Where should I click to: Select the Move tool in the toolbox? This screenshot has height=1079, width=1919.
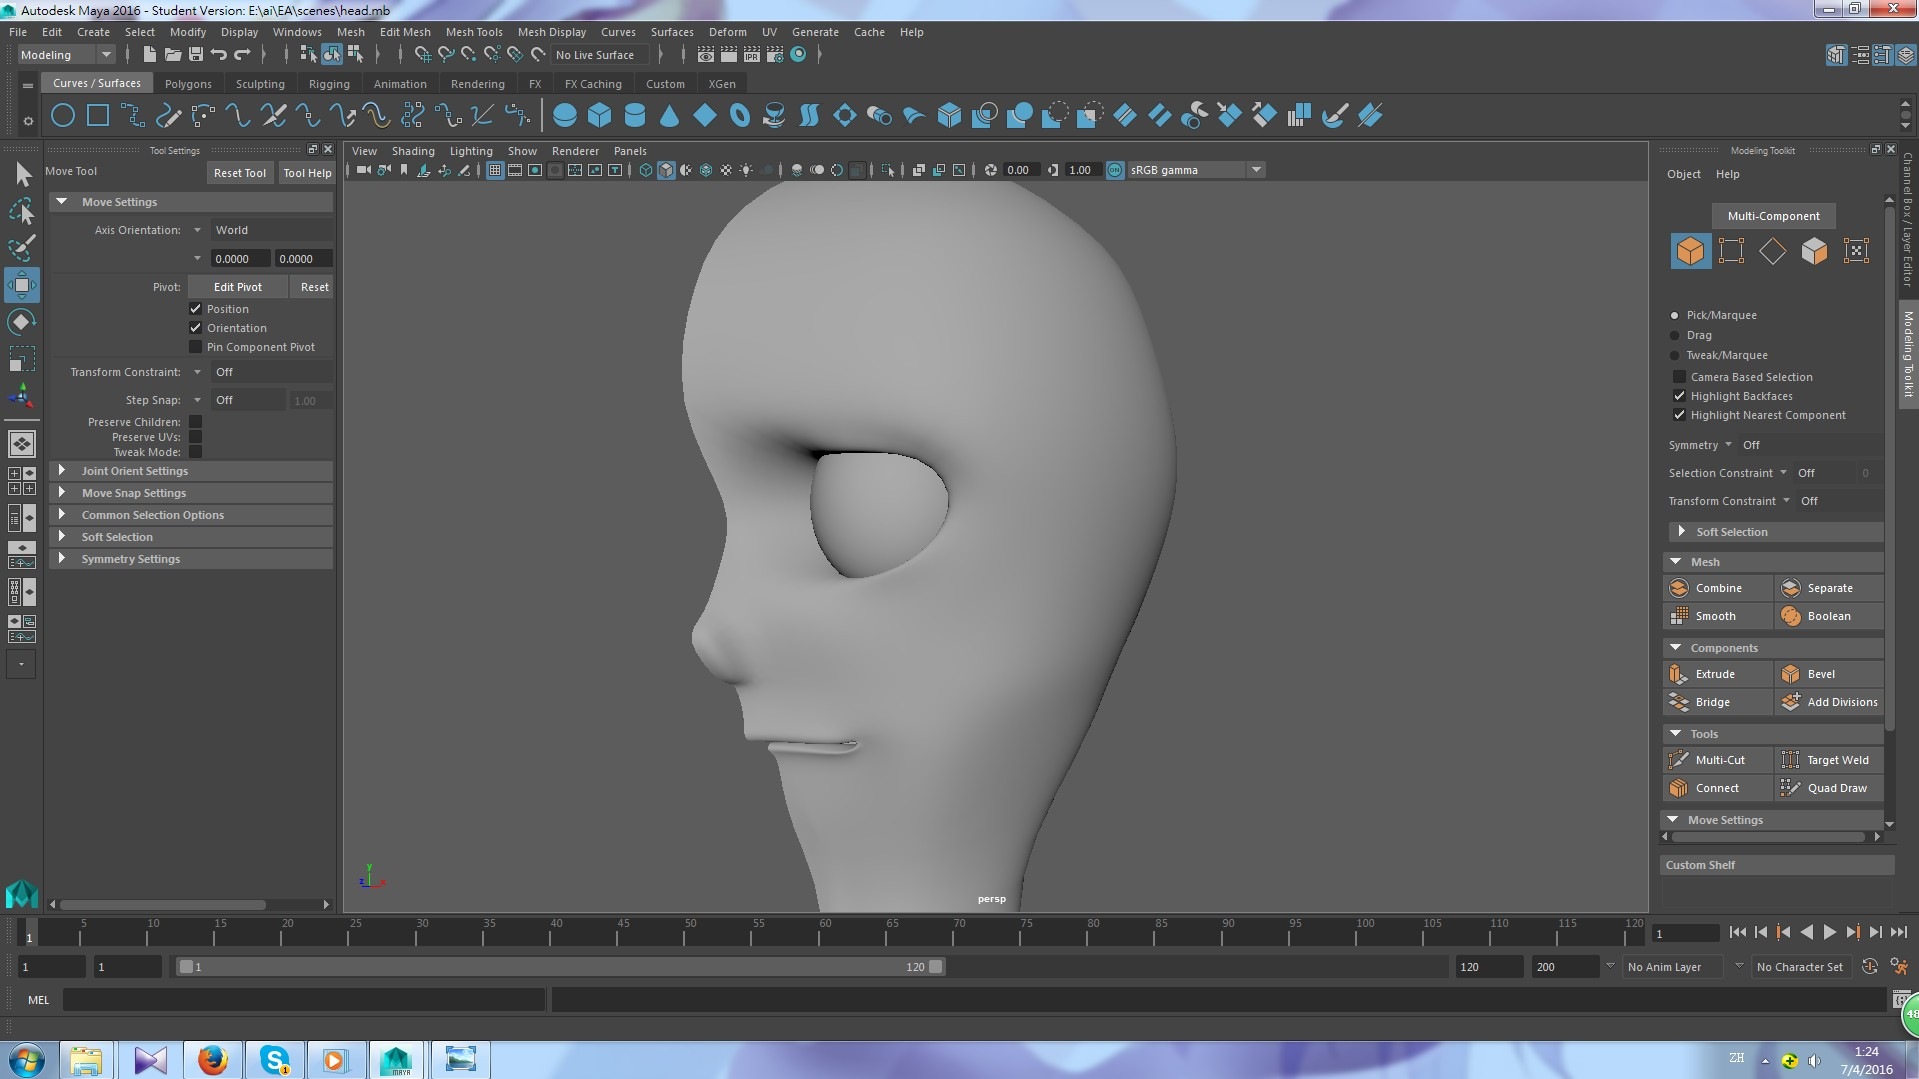(21, 285)
